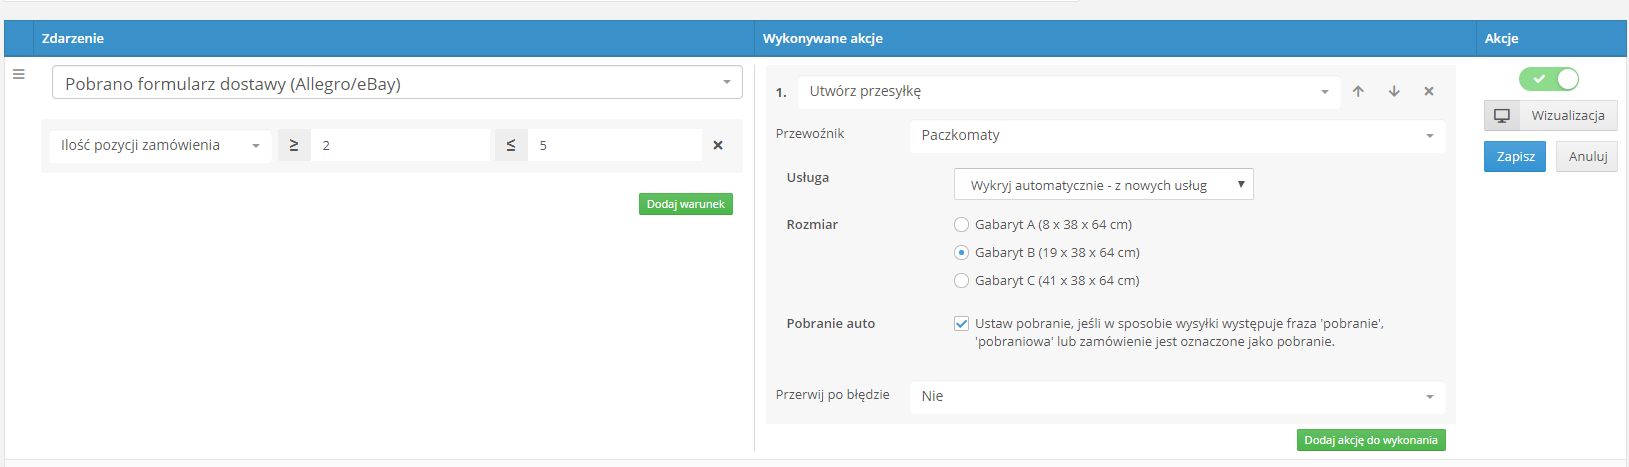Click the drag handle hamburger icon
Viewport: 1629px width, 467px height.
click(18, 74)
